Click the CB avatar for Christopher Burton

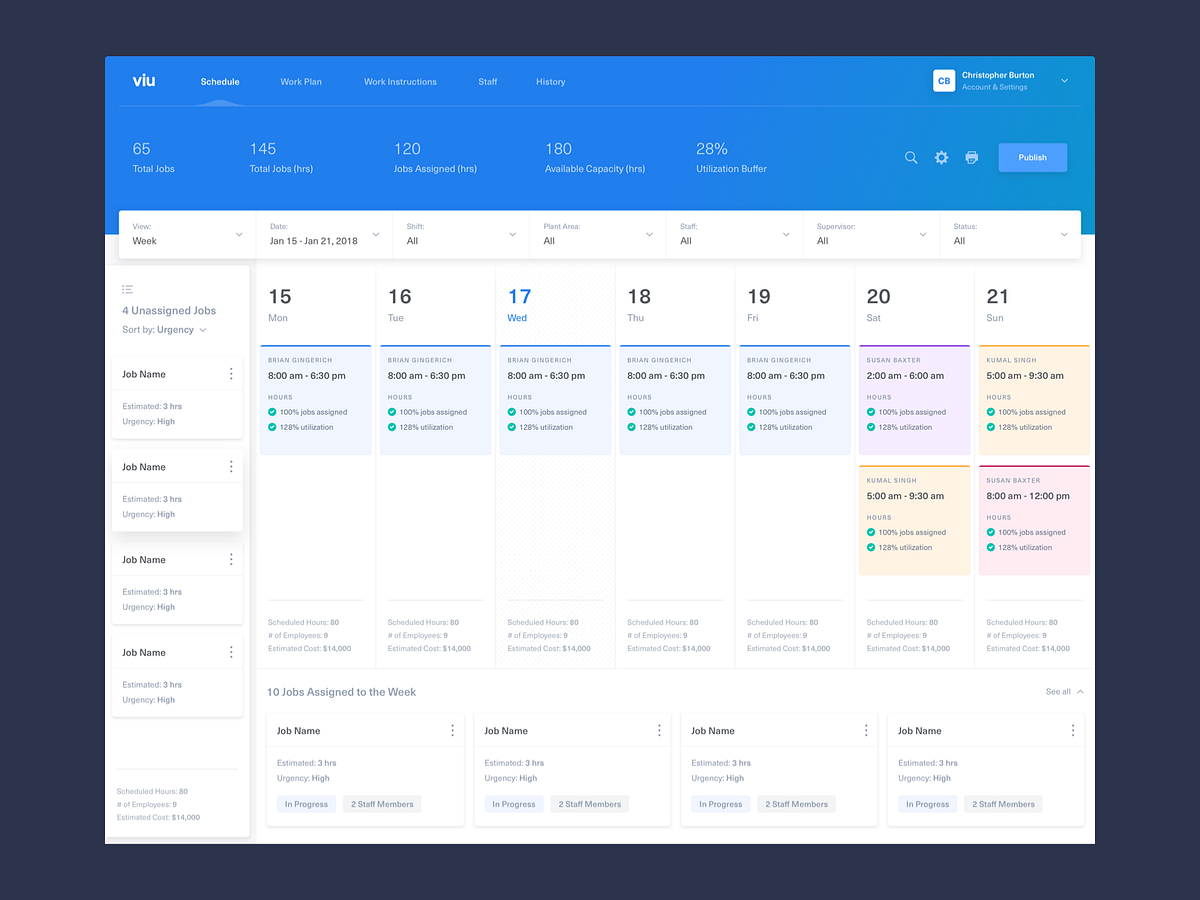(x=944, y=80)
